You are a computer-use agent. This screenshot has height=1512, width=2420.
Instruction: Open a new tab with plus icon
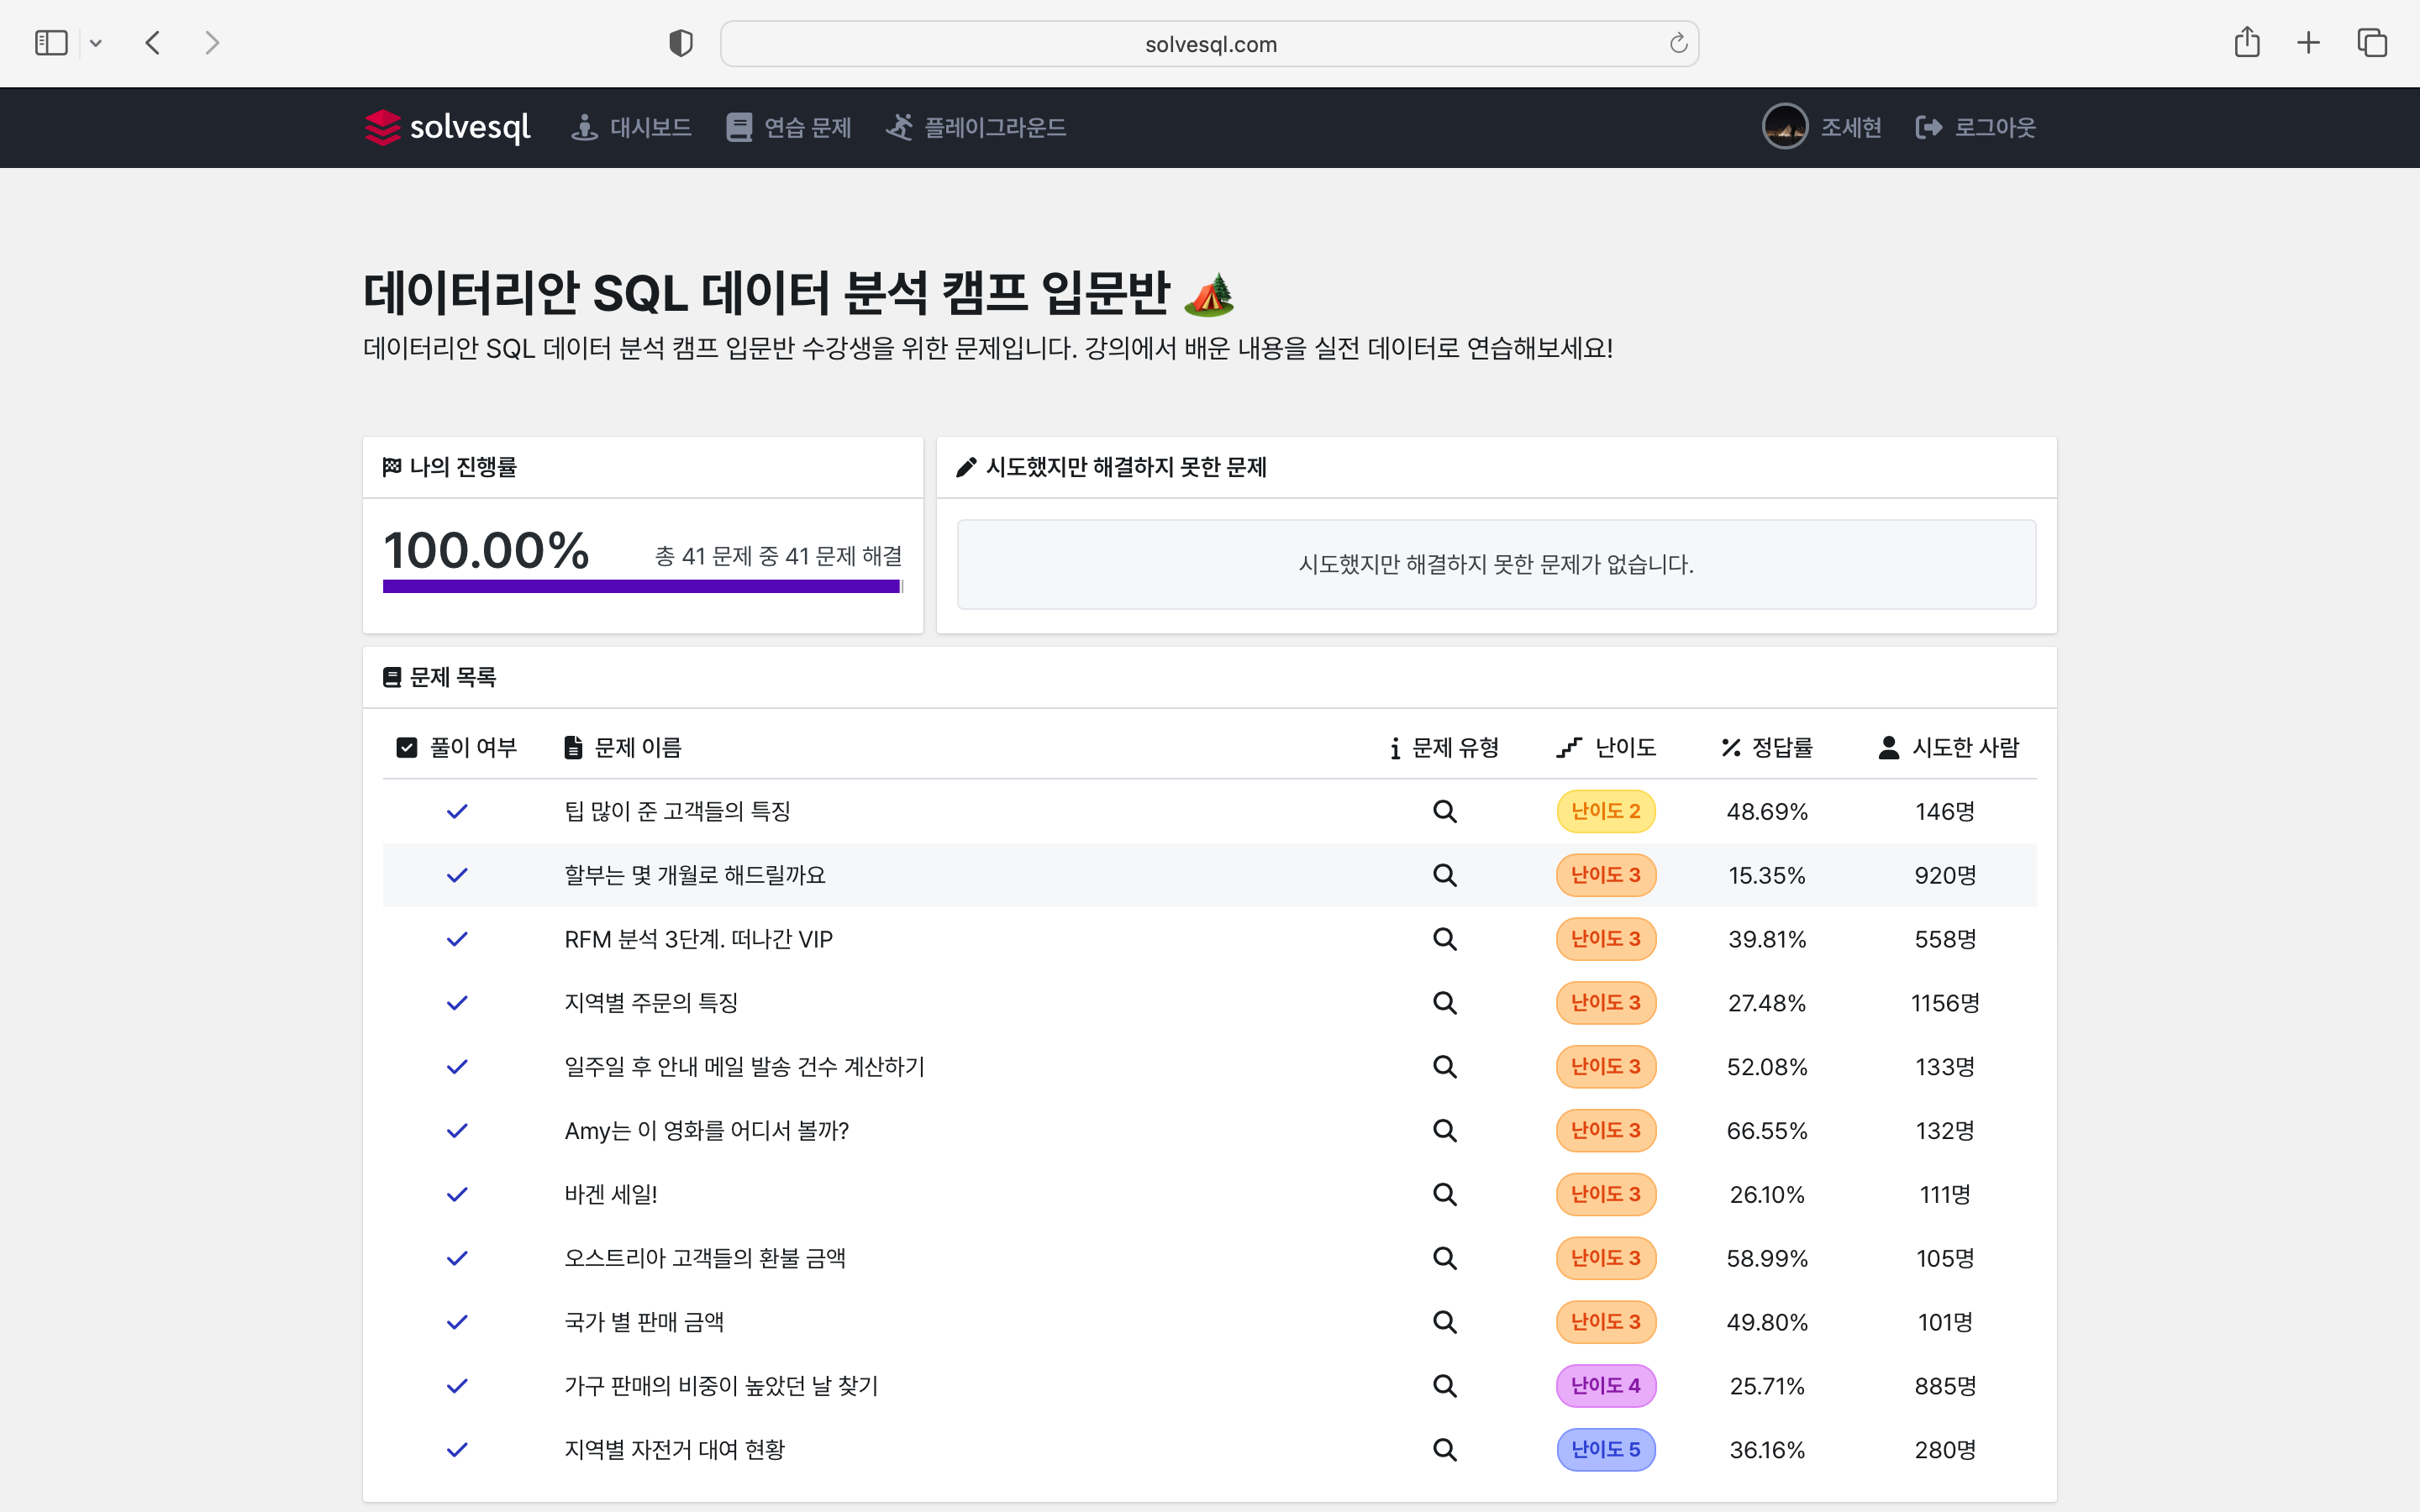(x=2308, y=43)
